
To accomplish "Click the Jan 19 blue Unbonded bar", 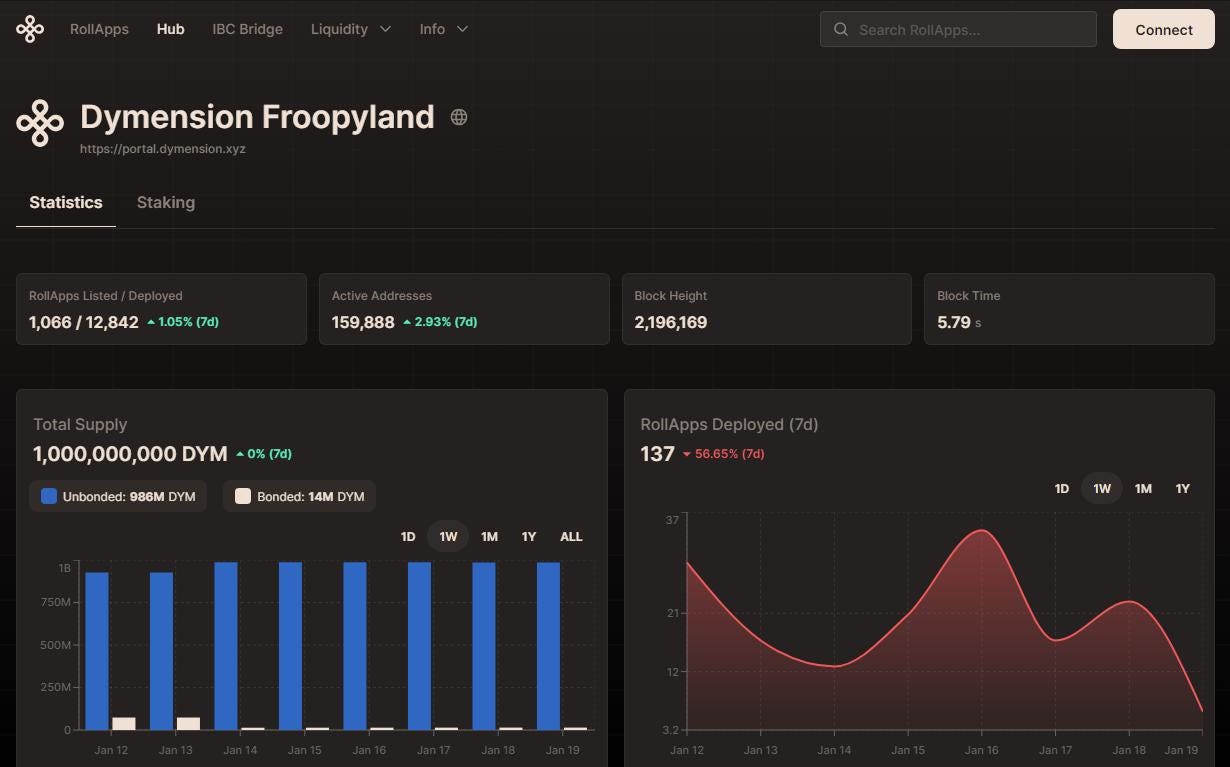I will click(548, 646).
